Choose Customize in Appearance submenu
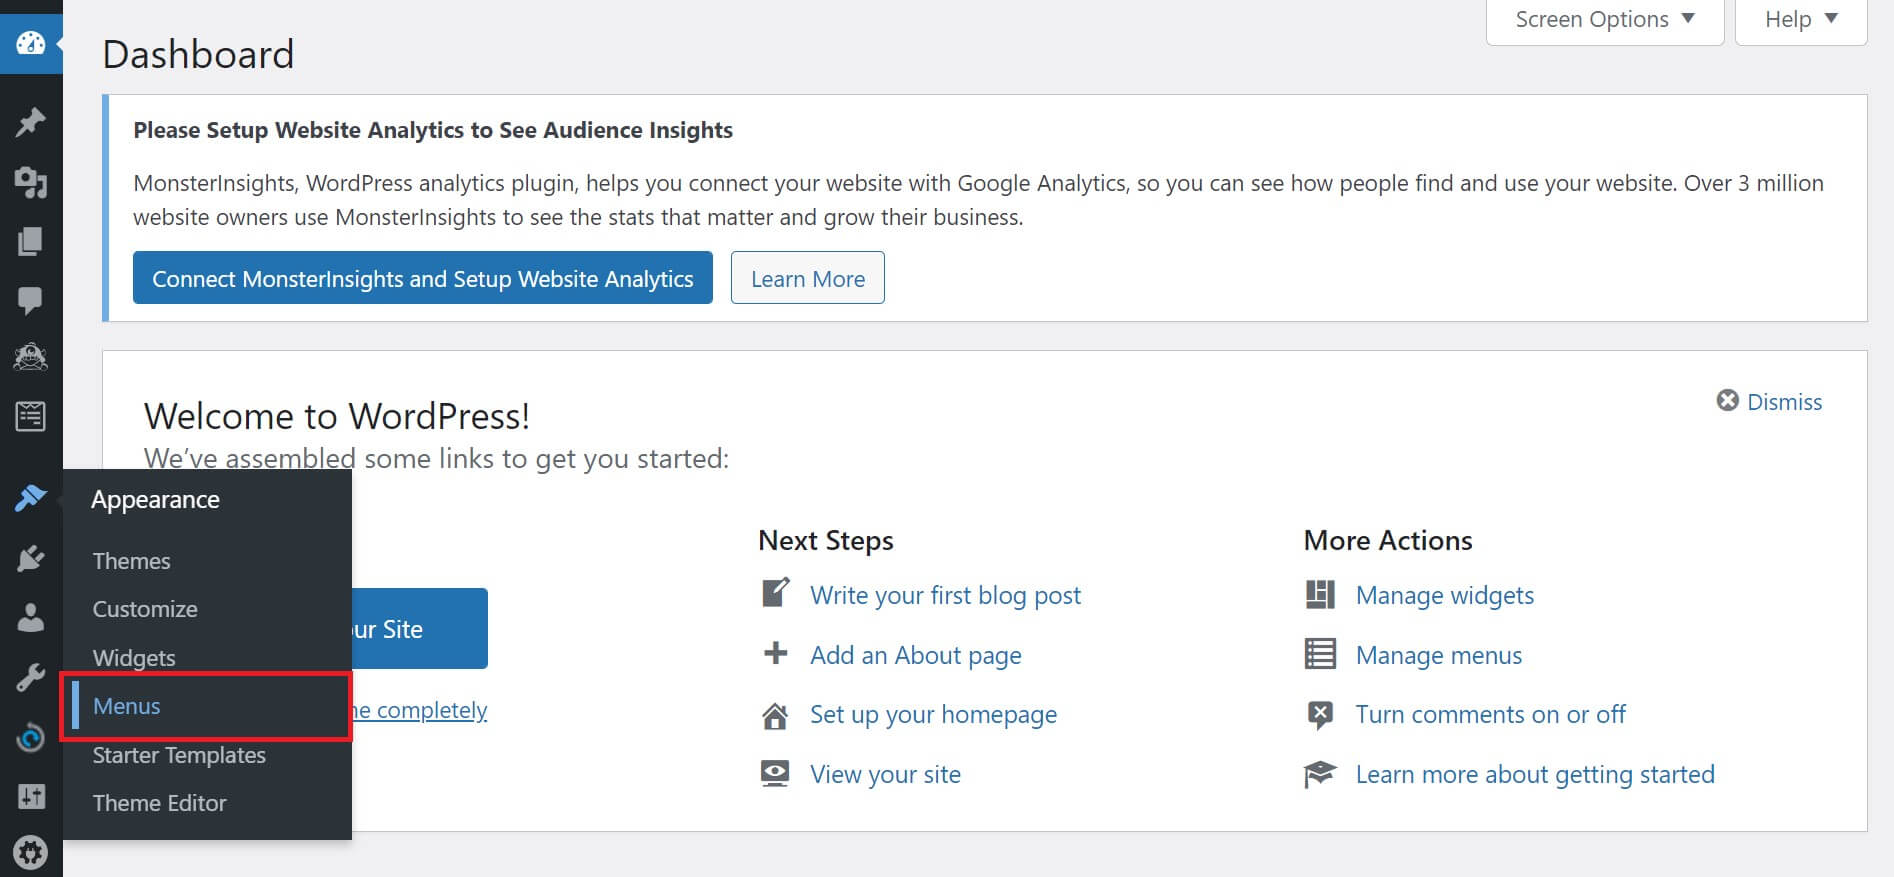 [145, 609]
